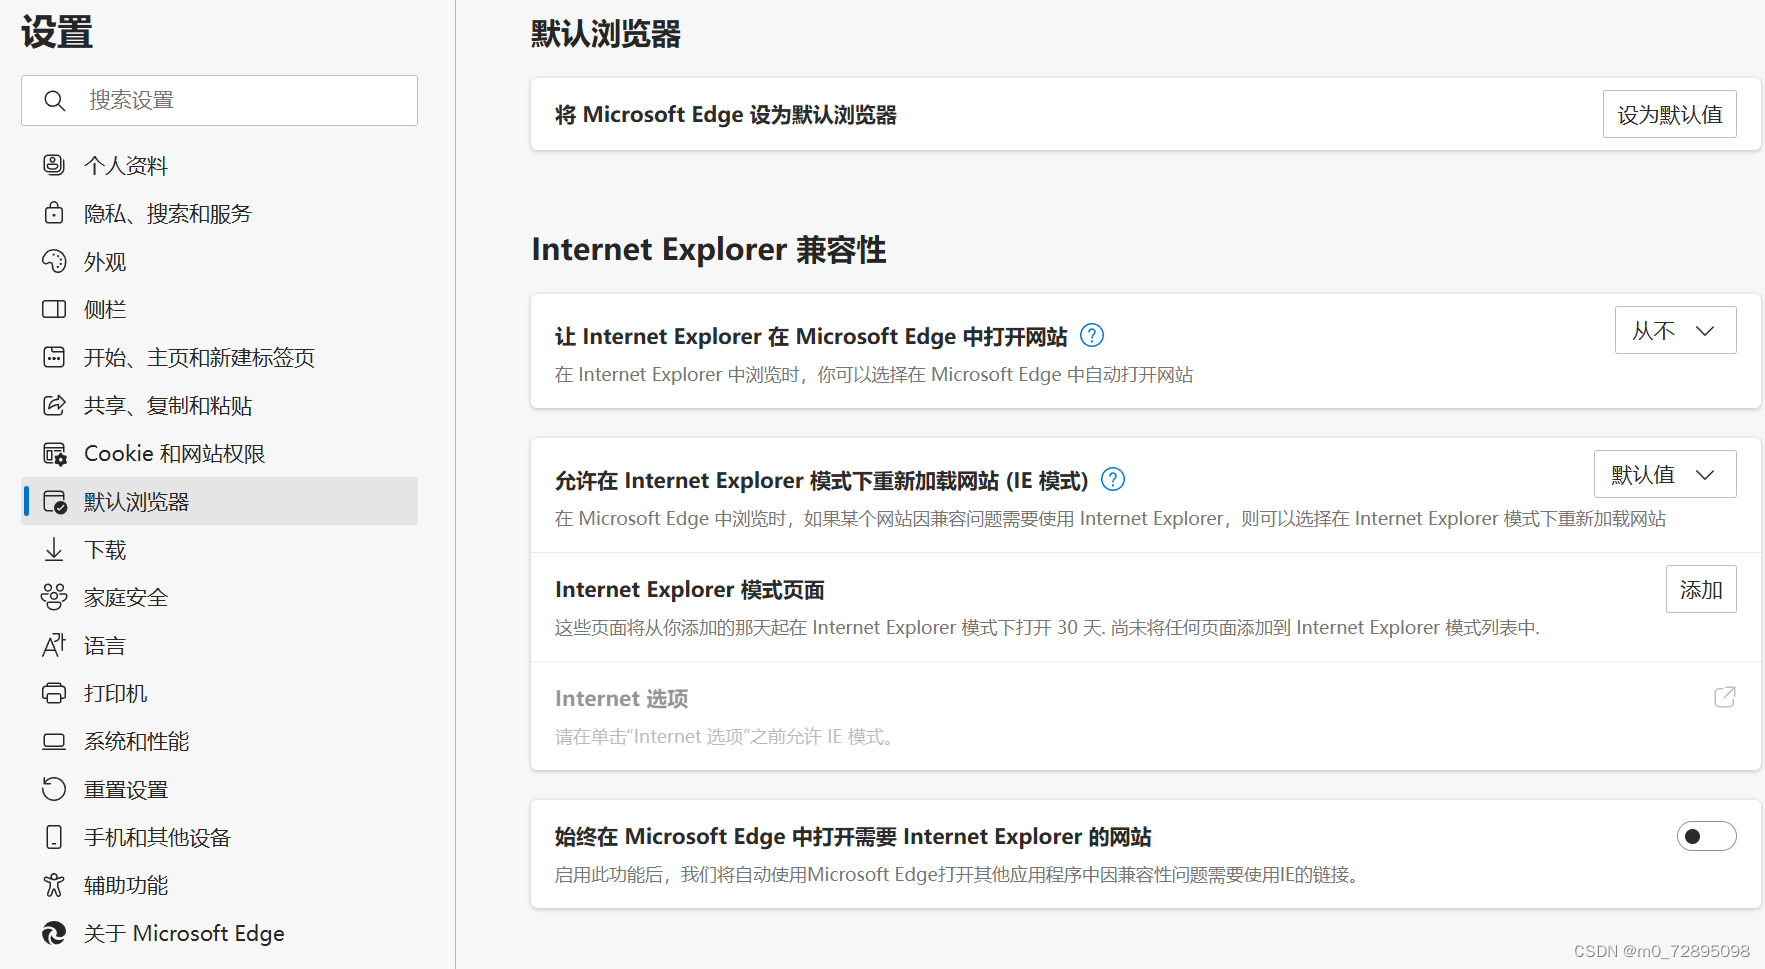Open 个人资料 settings page

(x=220, y=165)
